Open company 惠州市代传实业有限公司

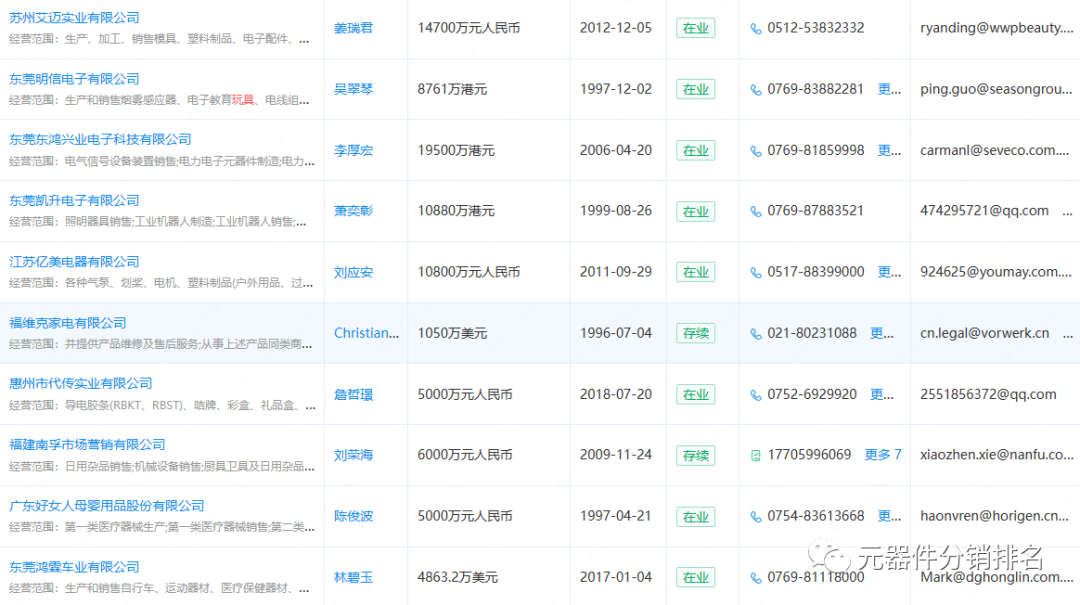[x=81, y=383]
